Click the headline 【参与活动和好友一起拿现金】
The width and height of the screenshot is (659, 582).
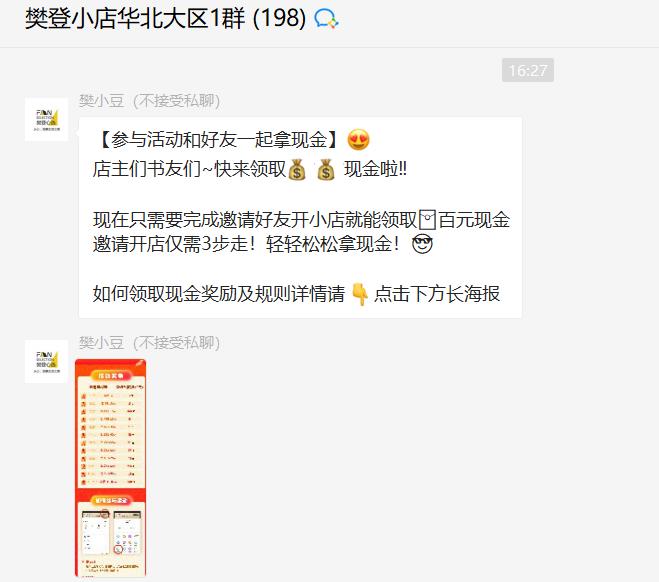(218, 140)
